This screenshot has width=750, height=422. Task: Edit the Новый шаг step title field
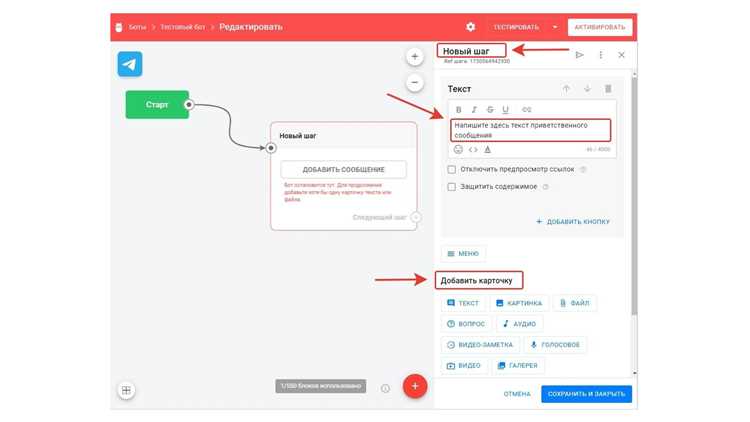[472, 51]
